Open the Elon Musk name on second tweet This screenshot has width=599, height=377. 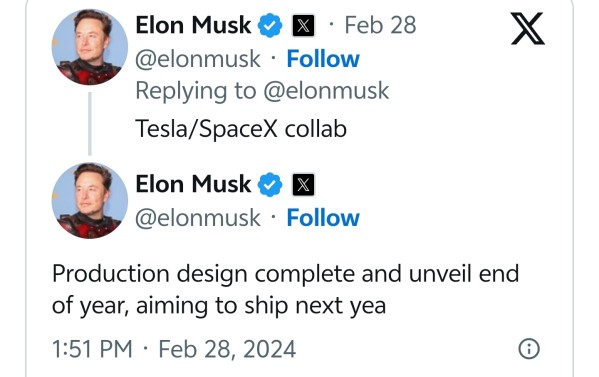click(193, 184)
